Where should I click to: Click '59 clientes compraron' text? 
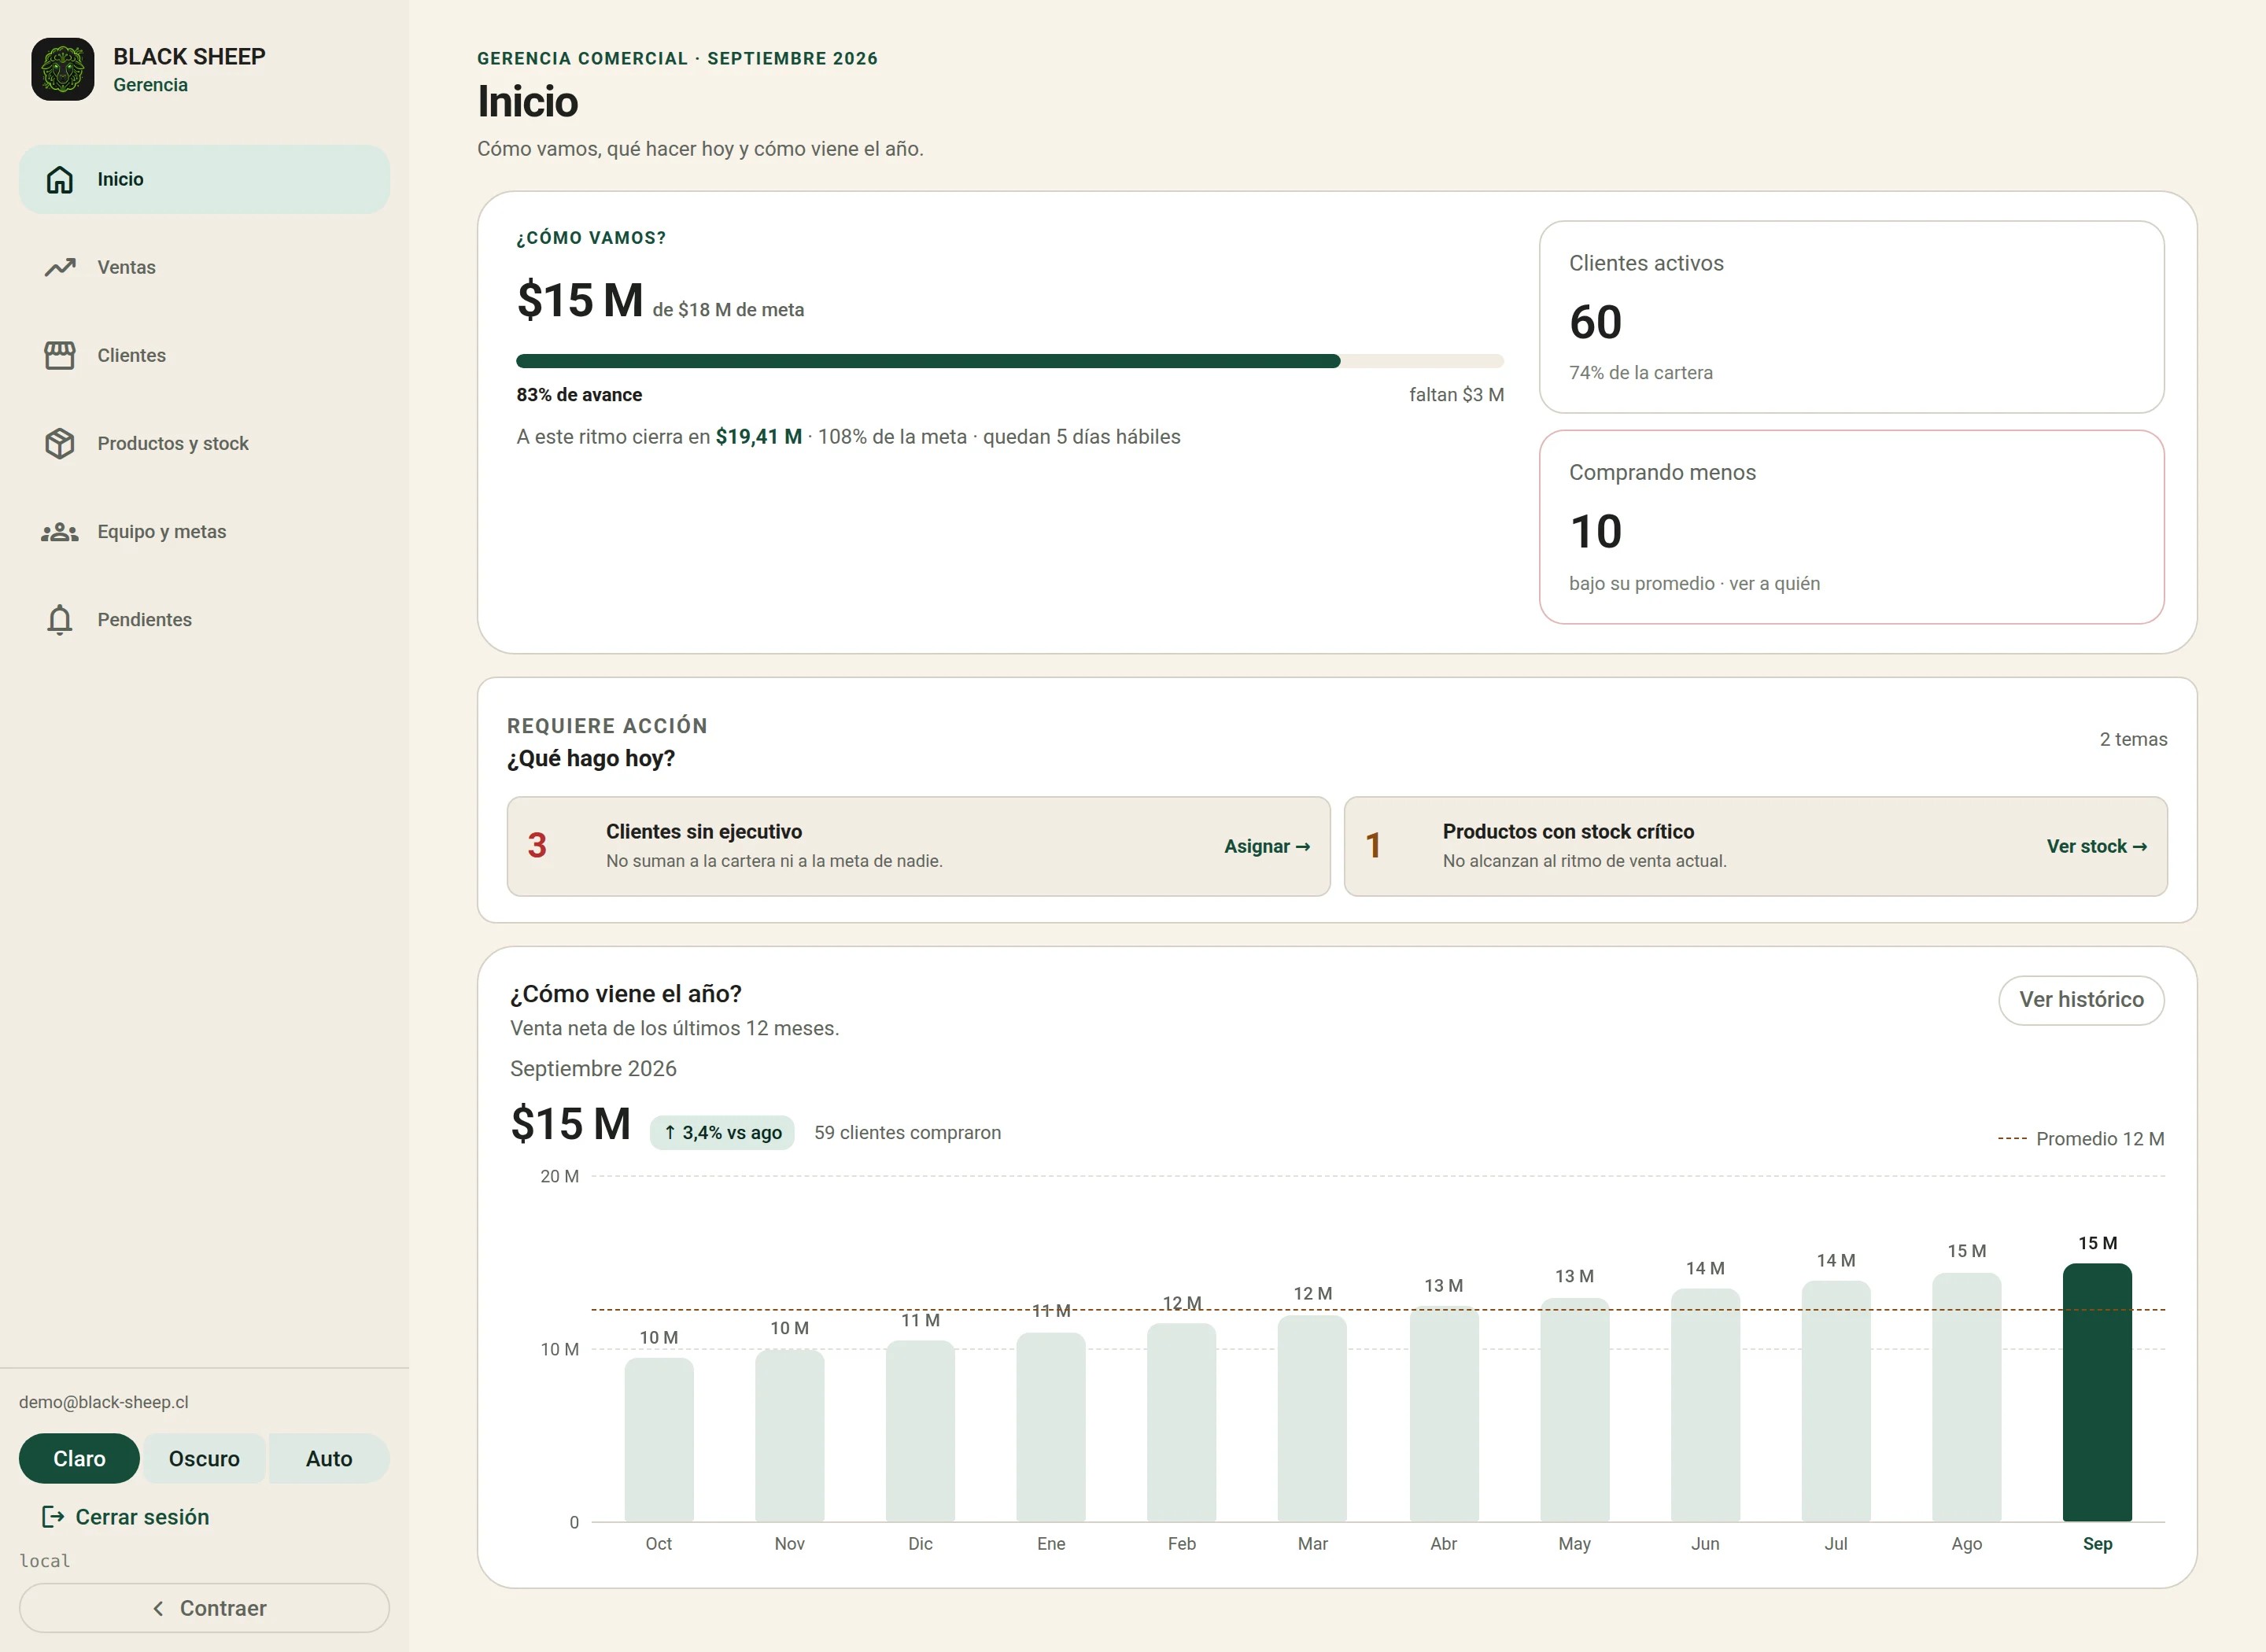click(x=907, y=1132)
